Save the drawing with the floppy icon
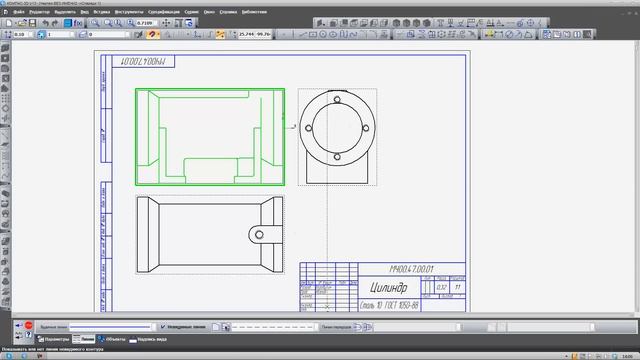Screen dimensions: 640x360 click(x=32, y=23)
